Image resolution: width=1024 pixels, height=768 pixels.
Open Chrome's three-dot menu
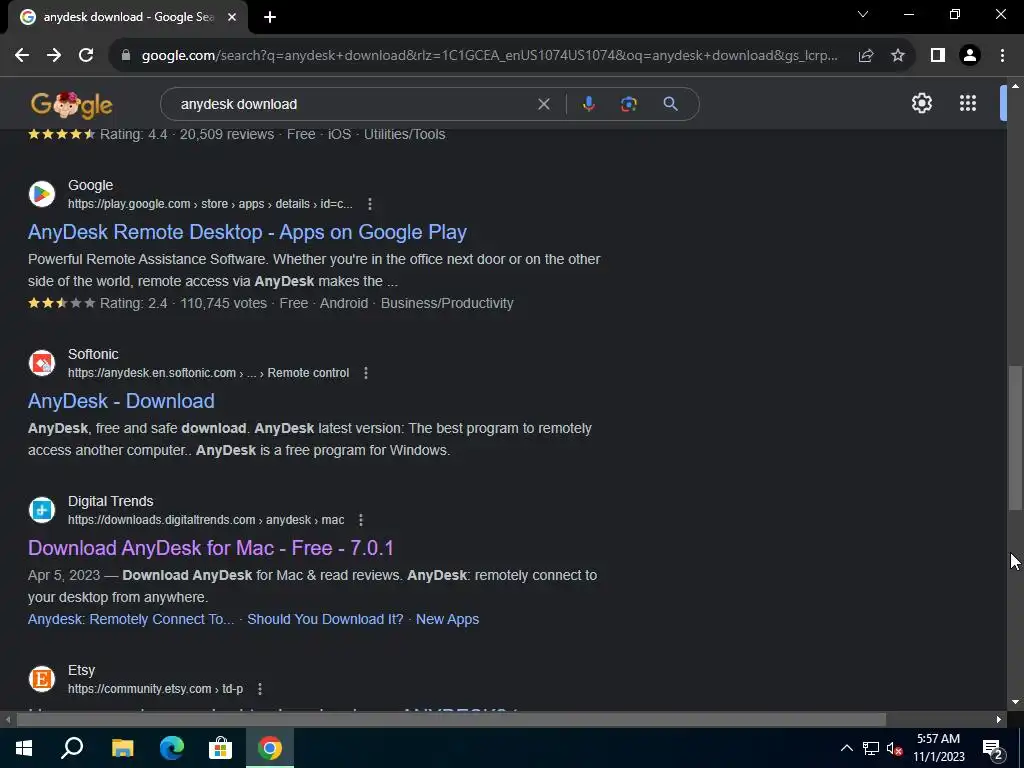(x=1002, y=56)
